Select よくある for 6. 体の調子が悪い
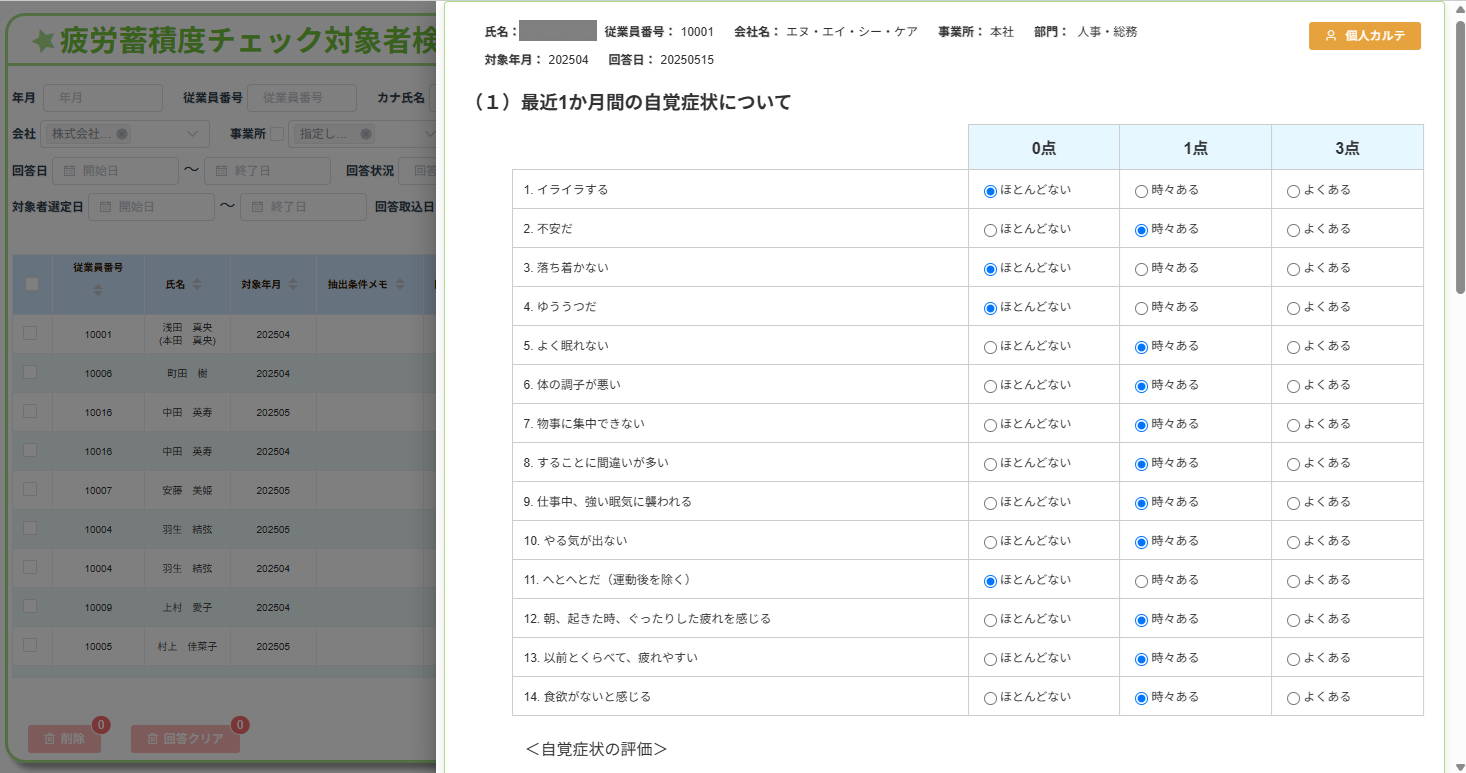Image resolution: width=1466 pixels, height=773 pixels. [x=1293, y=386]
